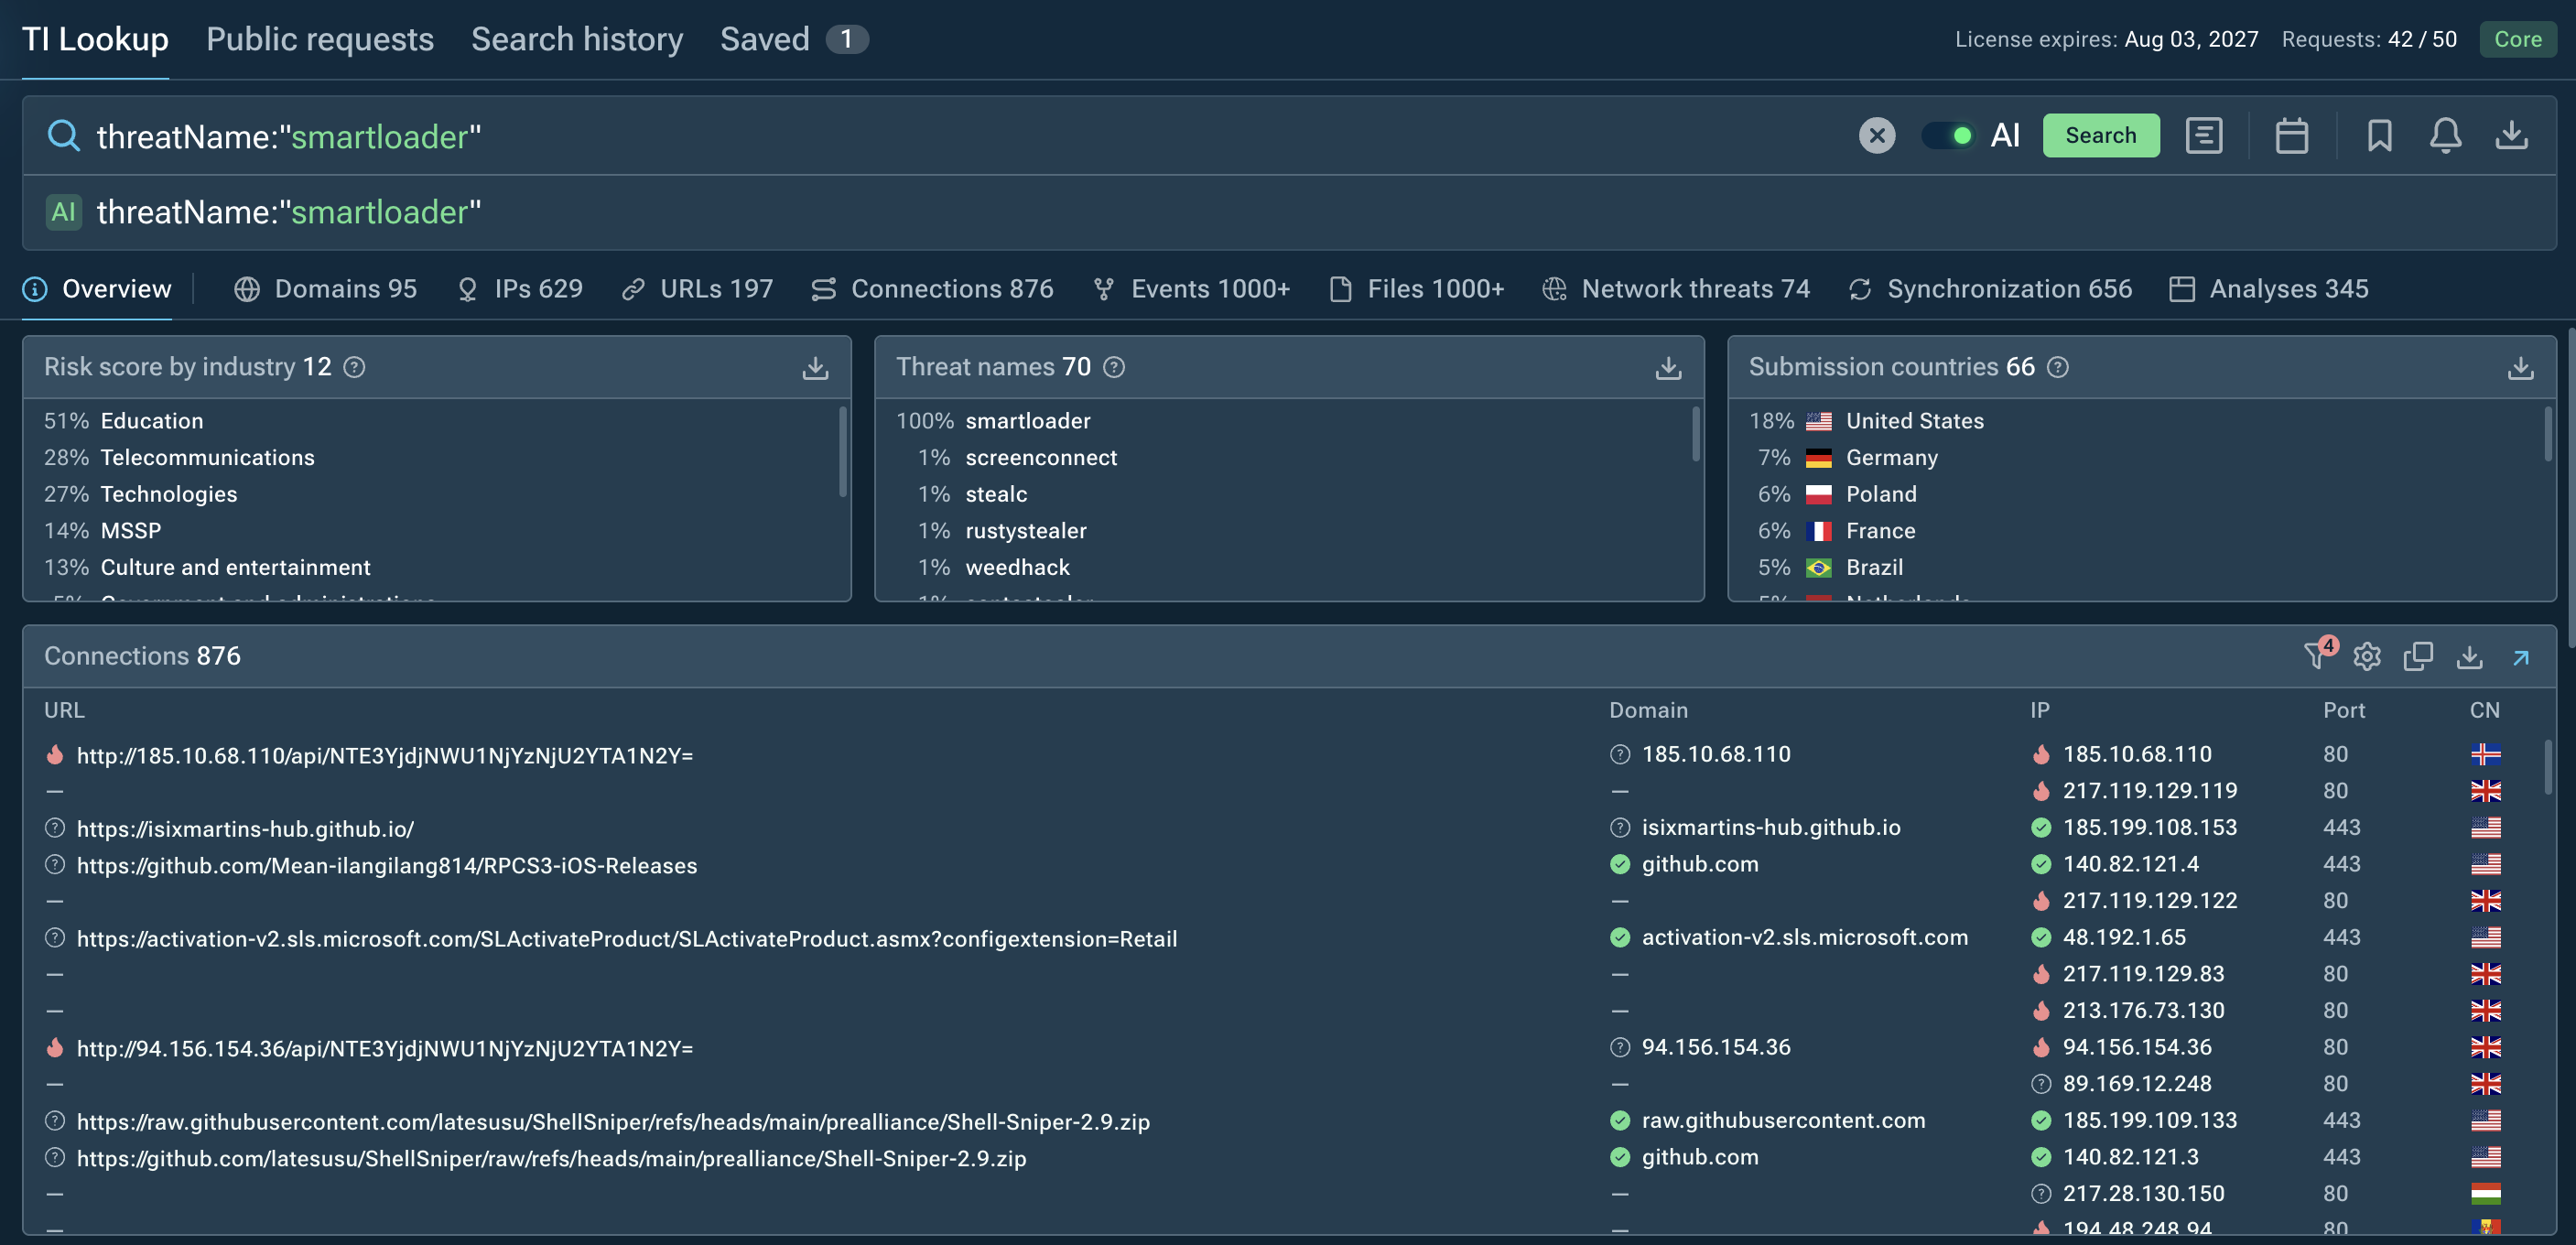Click the malicious flame icon beside IP 213.176.73.130
The width and height of the screenshot is (2576, 1245).
click(2041, 1010)
